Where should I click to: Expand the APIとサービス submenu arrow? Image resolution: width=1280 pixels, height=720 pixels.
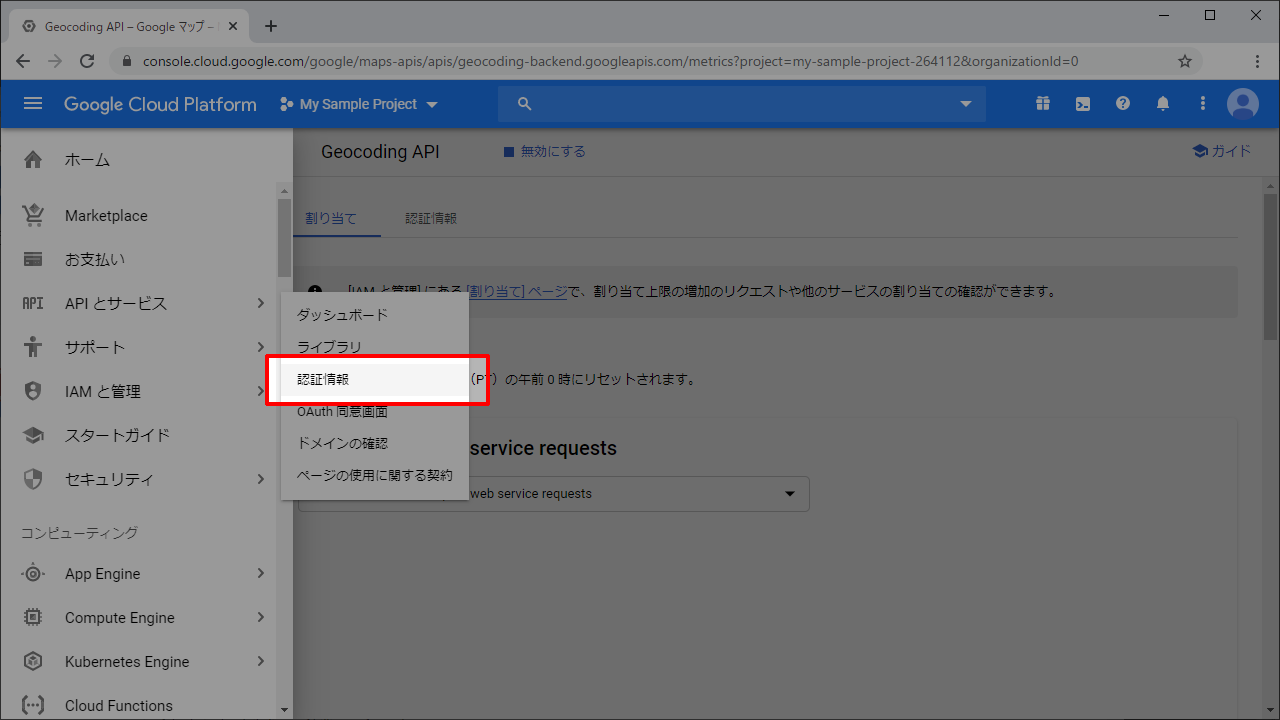pos(260,304)
